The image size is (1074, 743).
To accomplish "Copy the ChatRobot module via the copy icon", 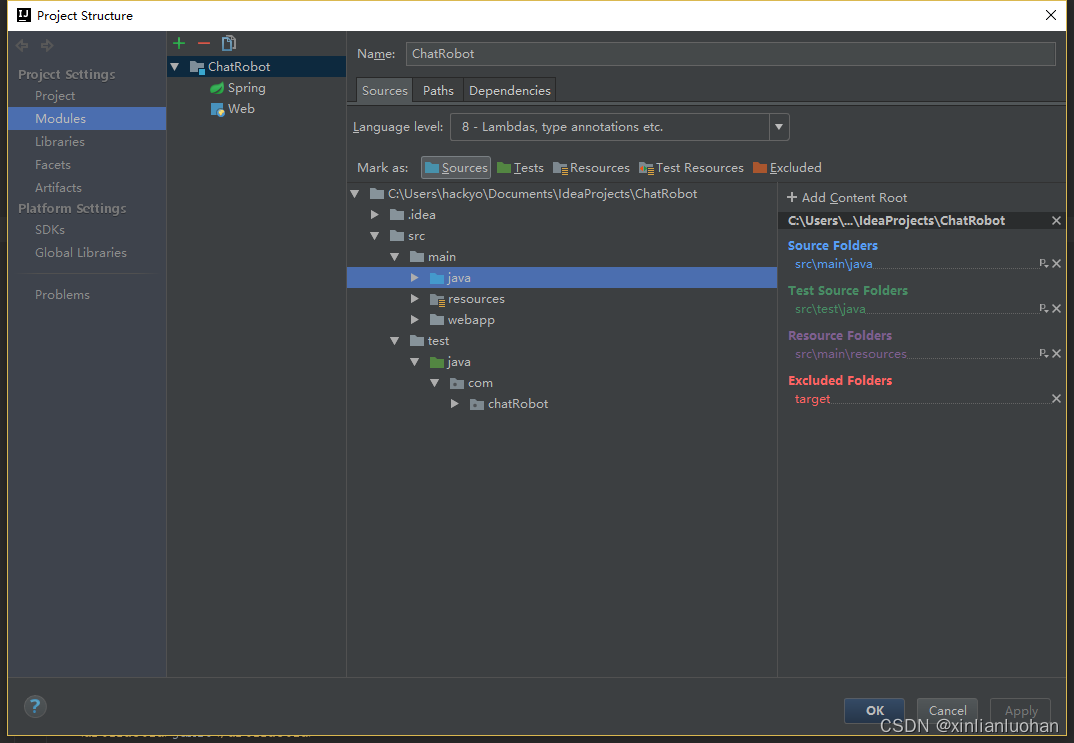I will 228,42.
